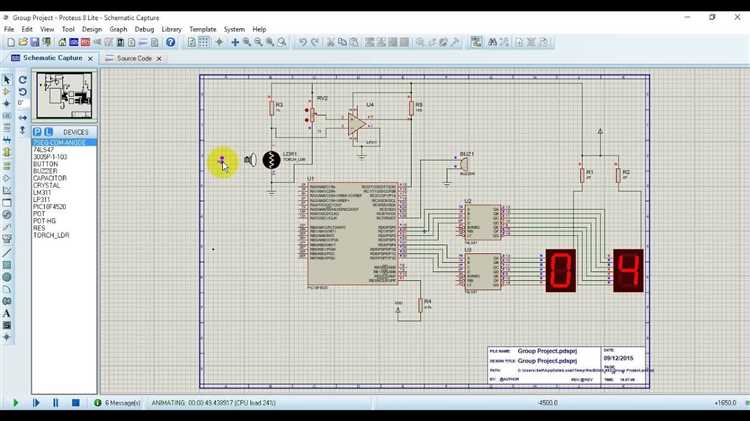This screenshot has width=750, height=421.
Task: Stop the simulation with the square button
Action: pyautogui.click(x=76, y=403)
